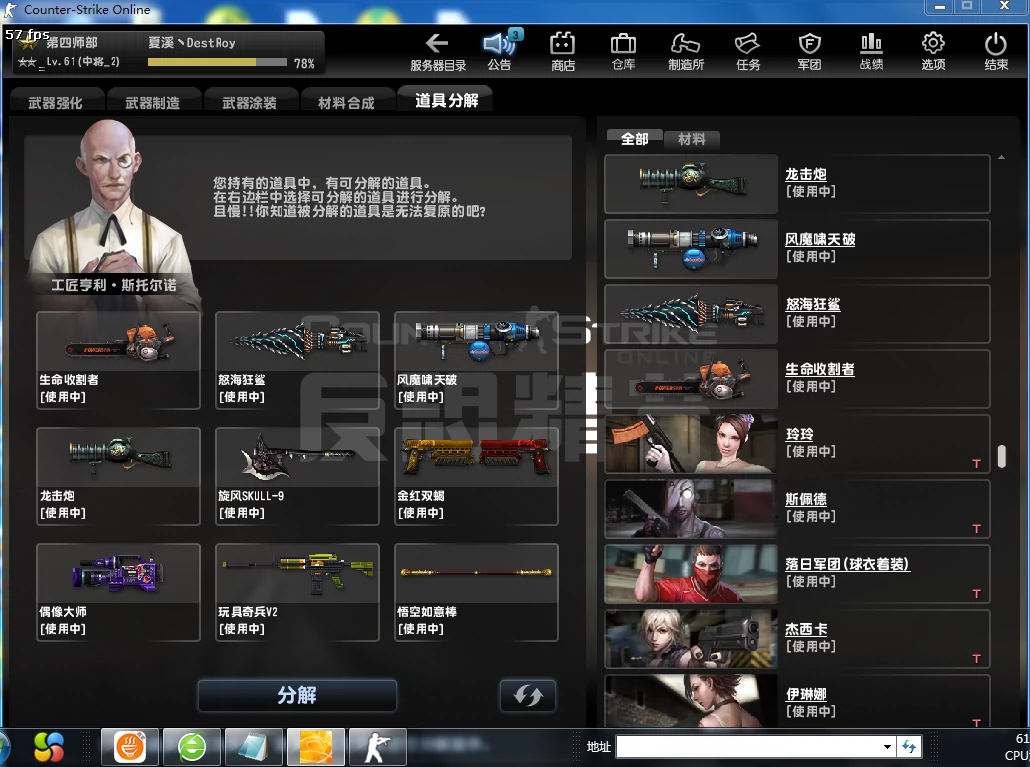Click the 结束 power icon
The image size is (1030, 767).
pos(996,44)
